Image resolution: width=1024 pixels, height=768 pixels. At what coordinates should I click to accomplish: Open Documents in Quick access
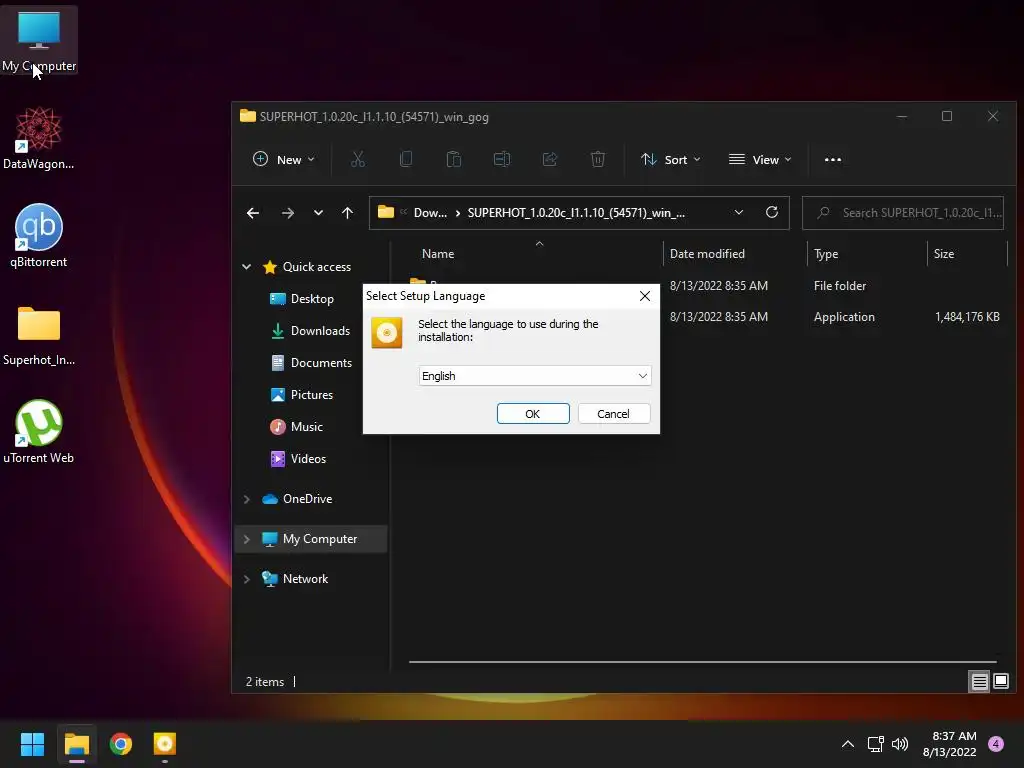pyautogui.click(x=321, y=362)
